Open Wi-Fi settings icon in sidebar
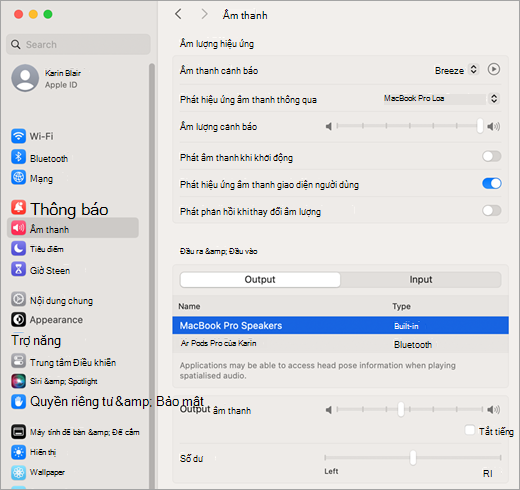Screen dimensions: 520x490 click(18, 136)
